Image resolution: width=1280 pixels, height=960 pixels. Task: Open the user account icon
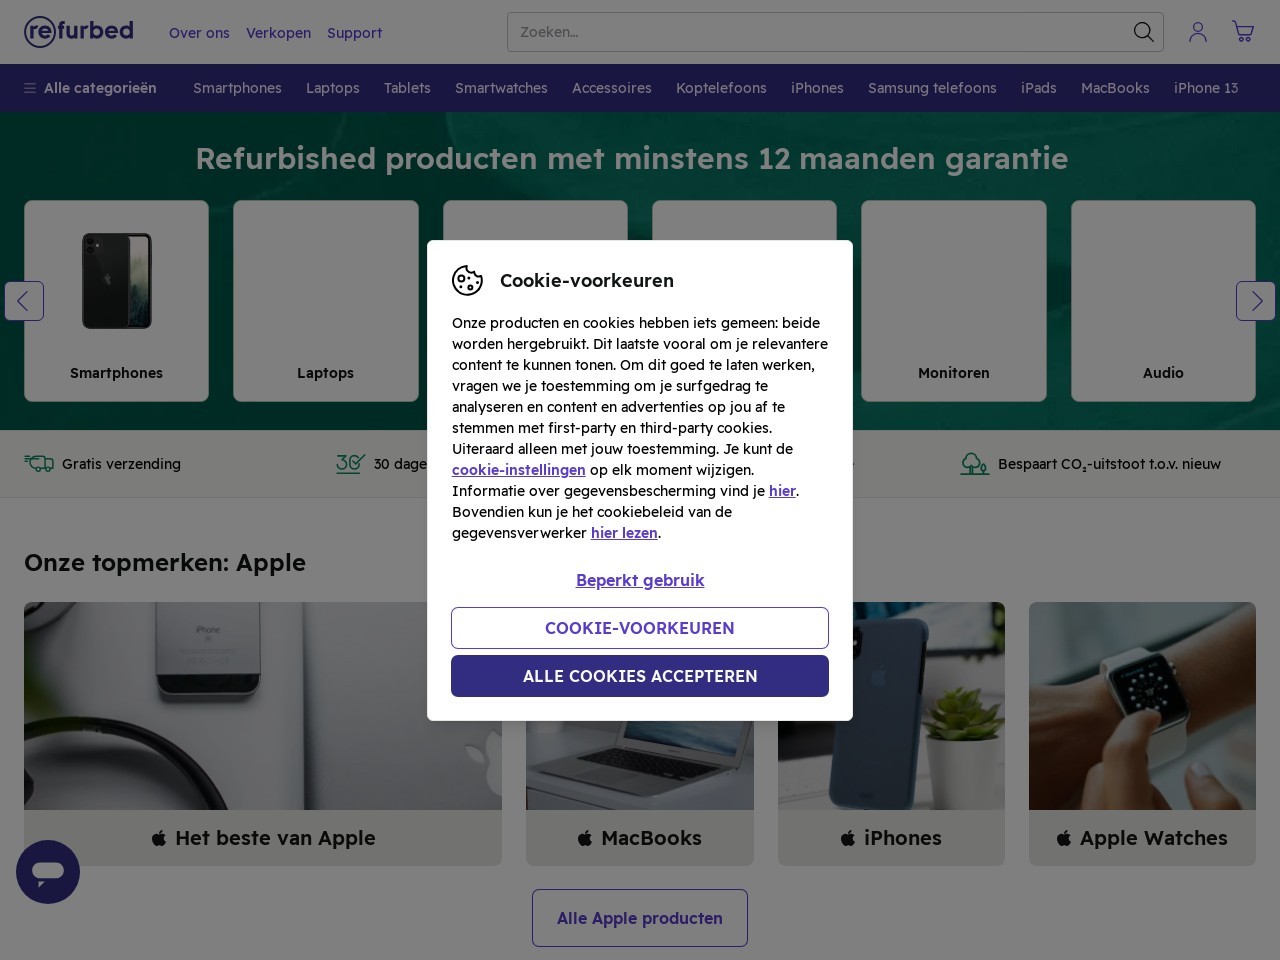pos(1197,32)
